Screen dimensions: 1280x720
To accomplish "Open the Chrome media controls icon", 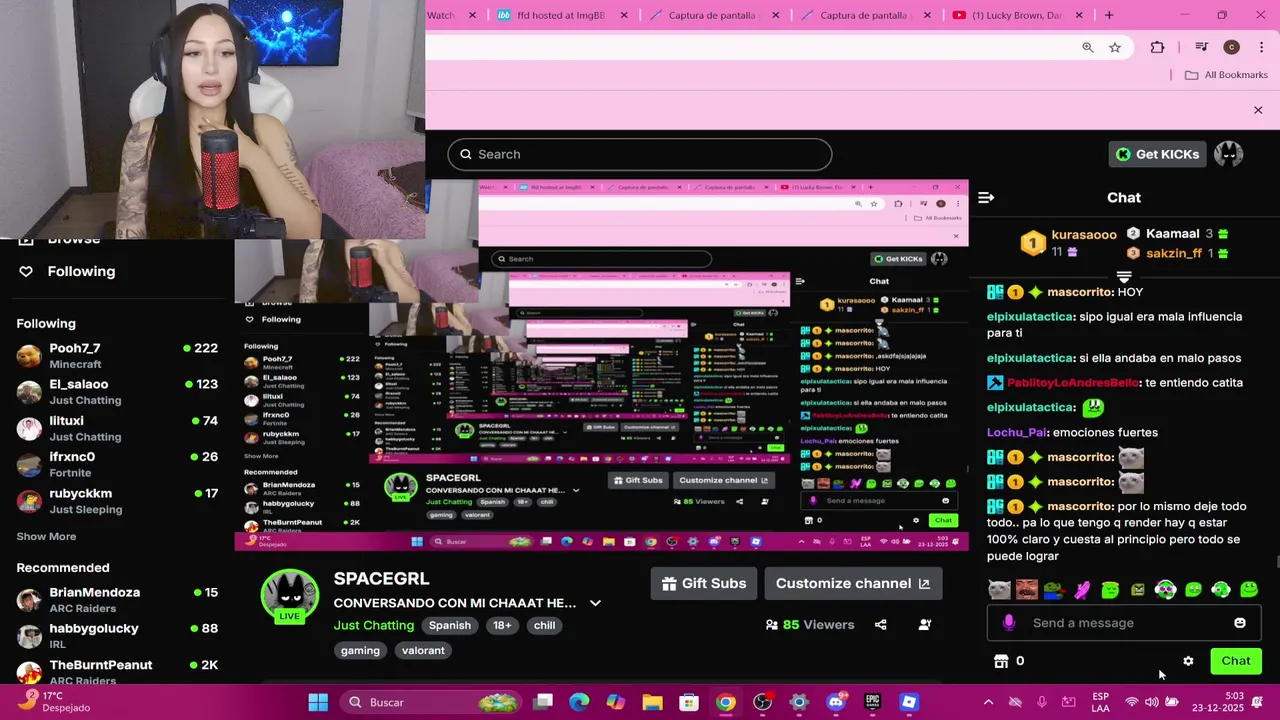I will click(1202, 47).
